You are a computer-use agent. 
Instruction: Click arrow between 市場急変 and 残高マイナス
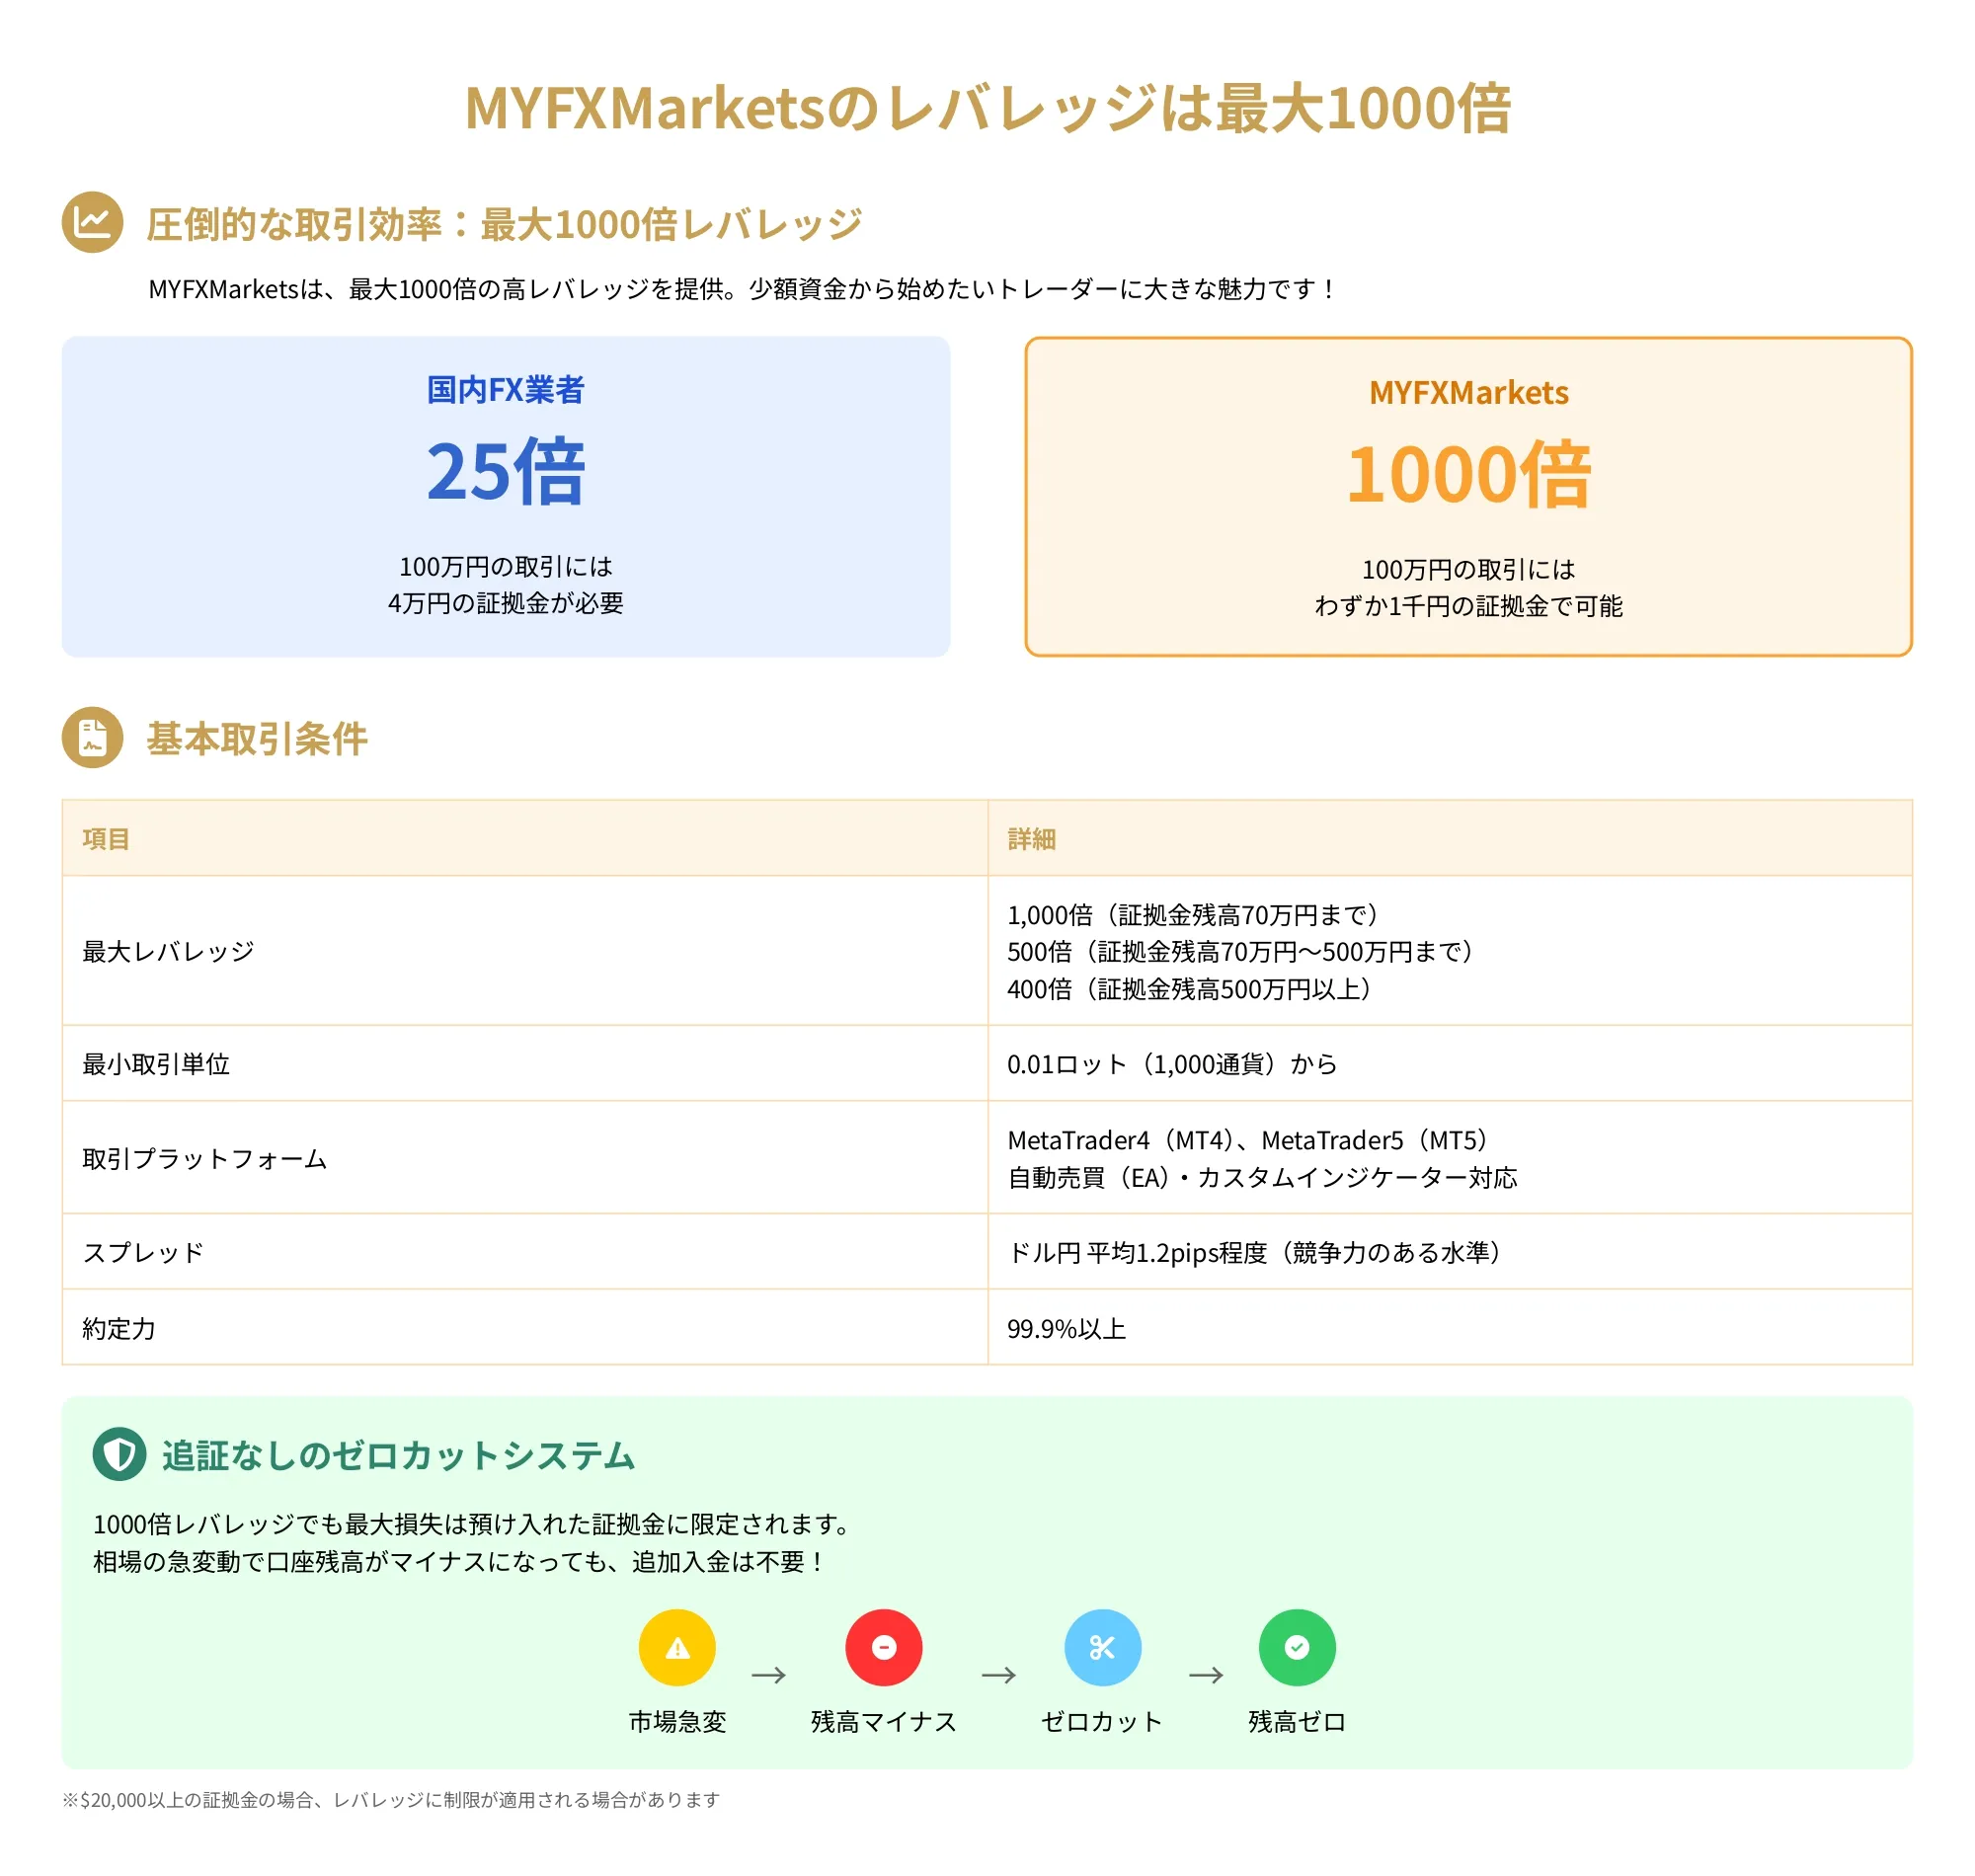tap(768, 1675)
